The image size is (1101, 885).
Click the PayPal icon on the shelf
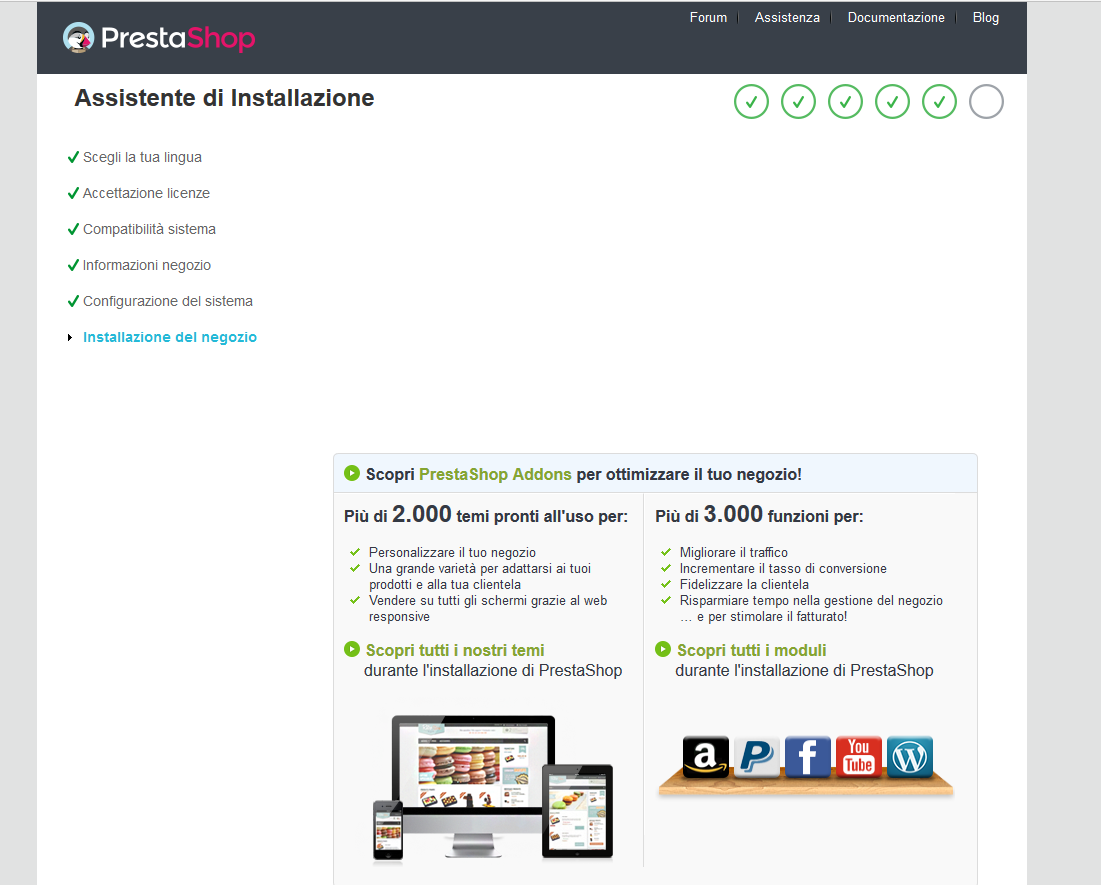tap(757, 756)
